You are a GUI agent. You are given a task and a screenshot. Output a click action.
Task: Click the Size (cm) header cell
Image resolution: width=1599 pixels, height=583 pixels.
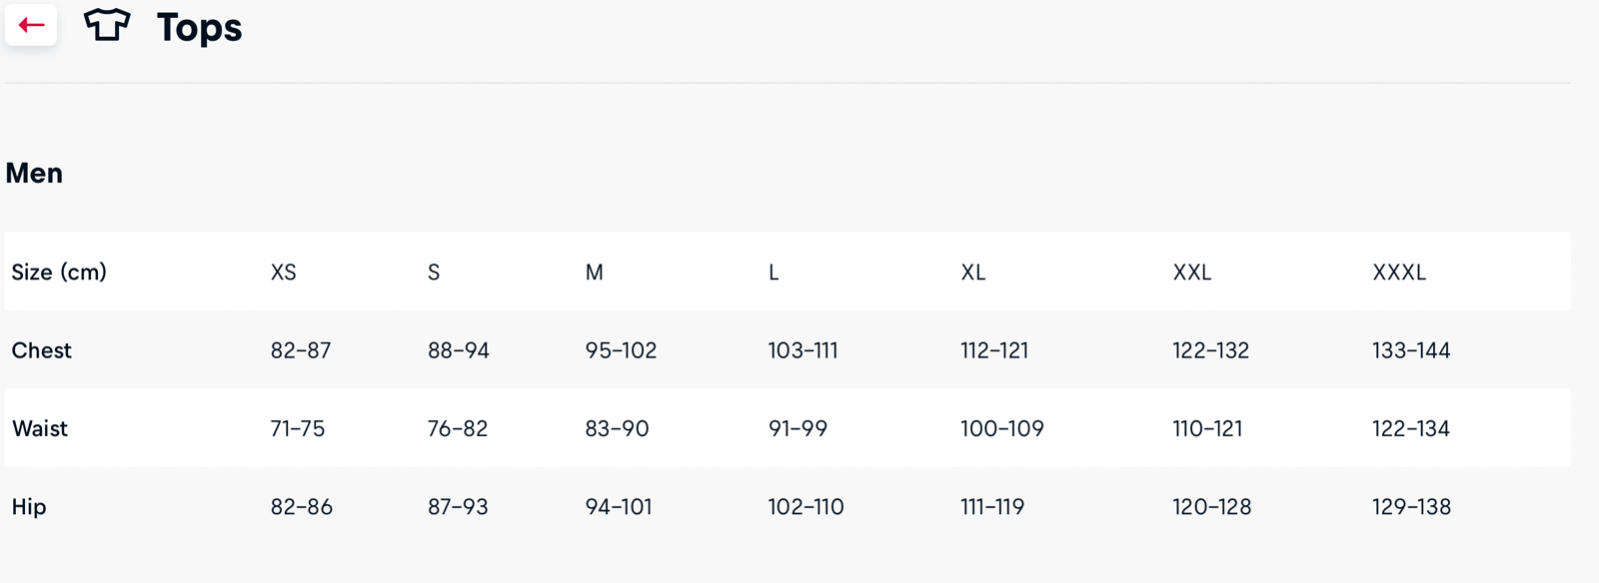pos(59,272)
